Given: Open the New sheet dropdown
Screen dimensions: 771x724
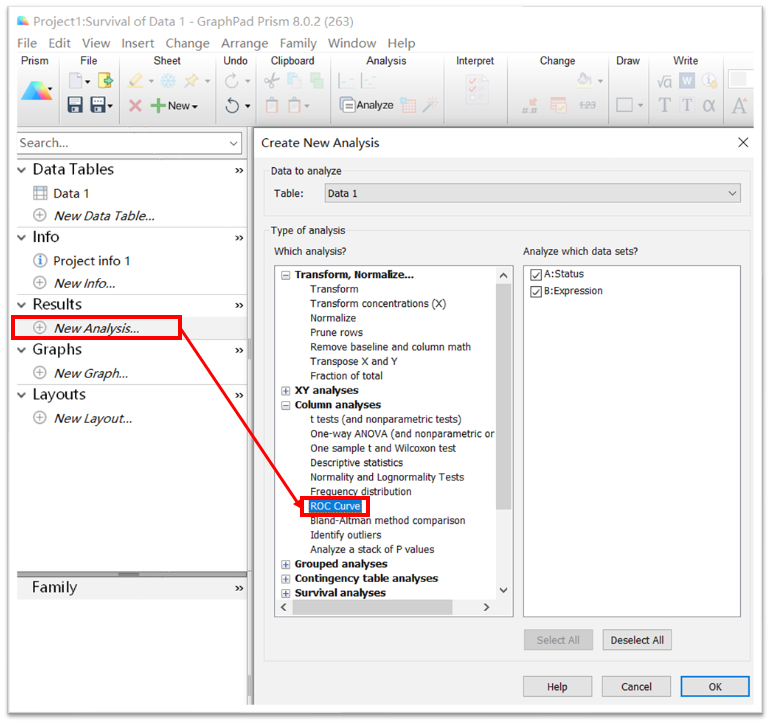Looking at the screenshot, I should tap(195, 106).
